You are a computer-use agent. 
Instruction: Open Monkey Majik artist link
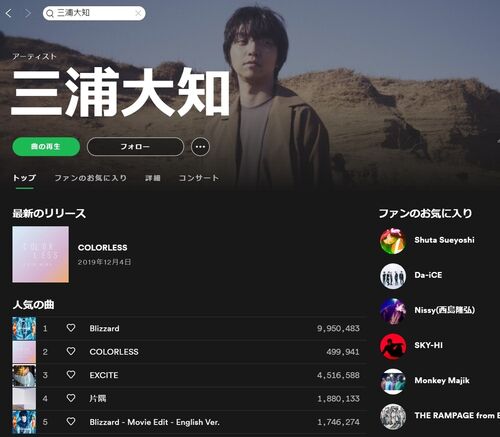tap(442, 381)
